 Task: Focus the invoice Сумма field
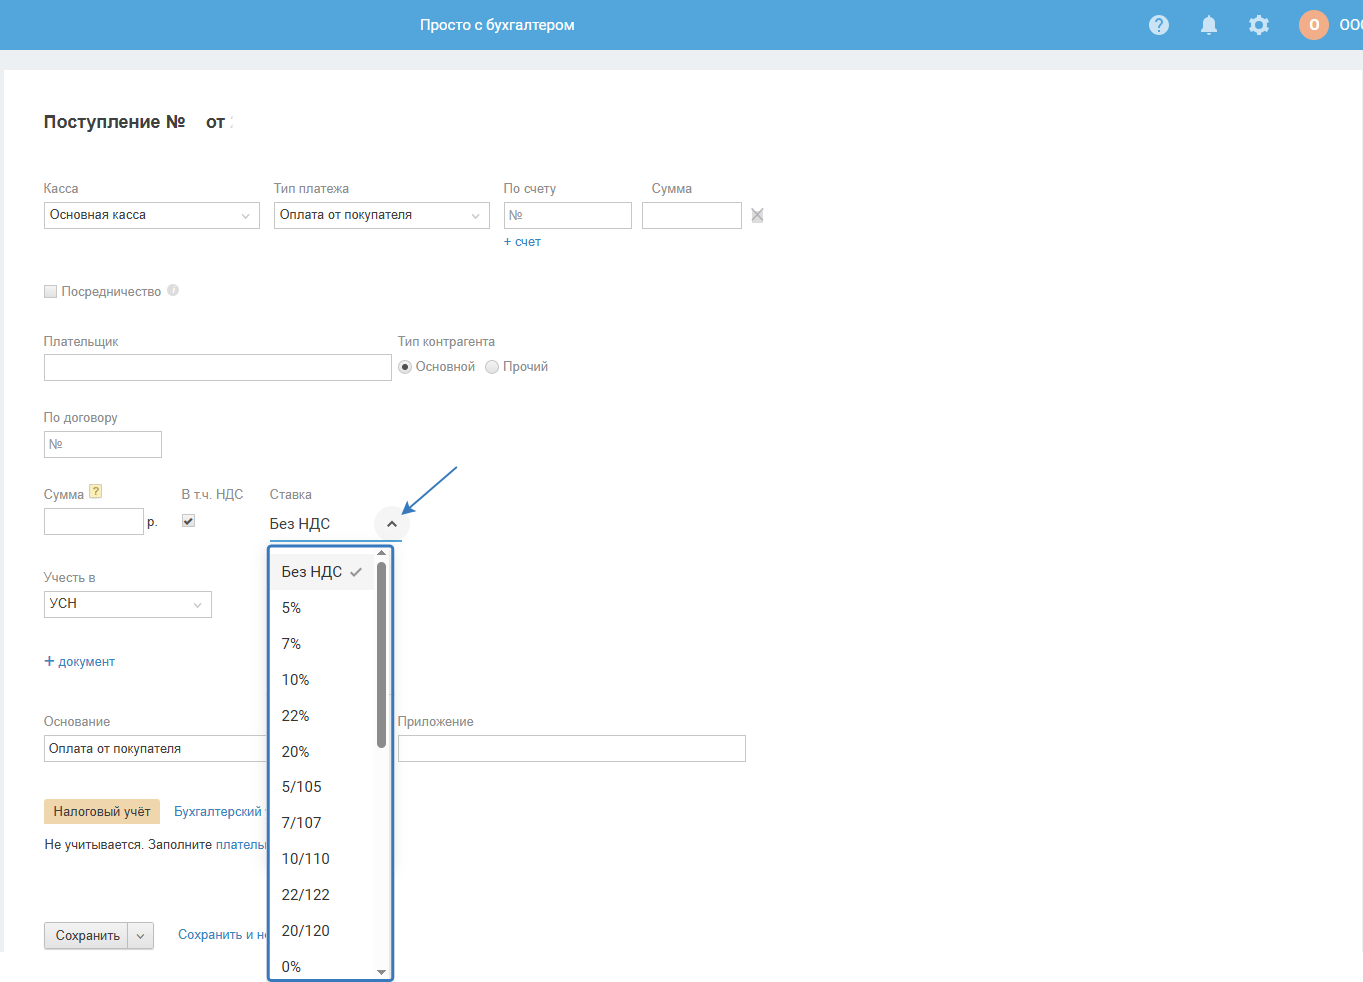tap(692, 215)
